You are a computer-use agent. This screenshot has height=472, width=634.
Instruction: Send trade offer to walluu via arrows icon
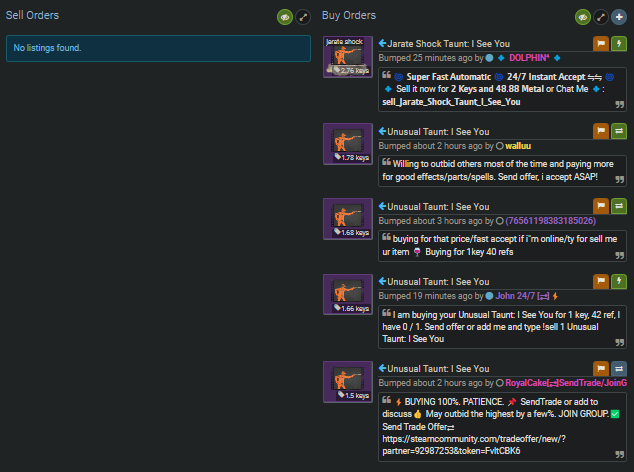pos(619,131)
